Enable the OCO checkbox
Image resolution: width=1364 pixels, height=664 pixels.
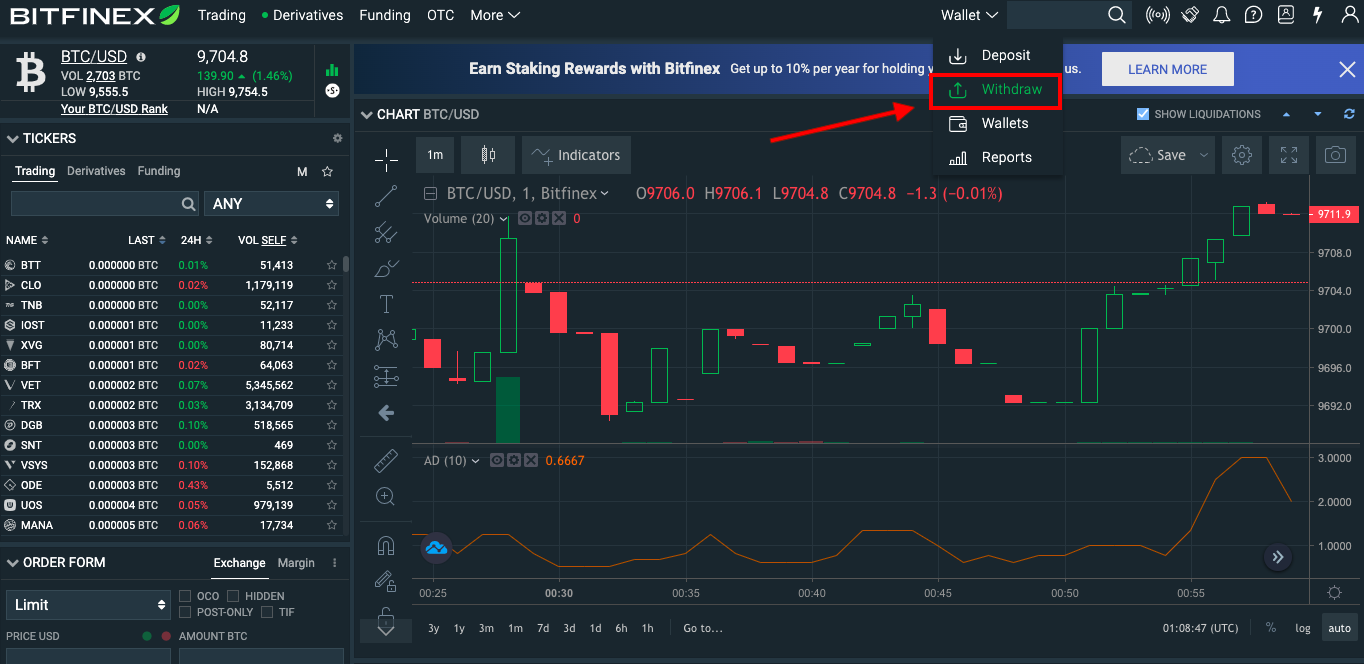coord(186,596)
